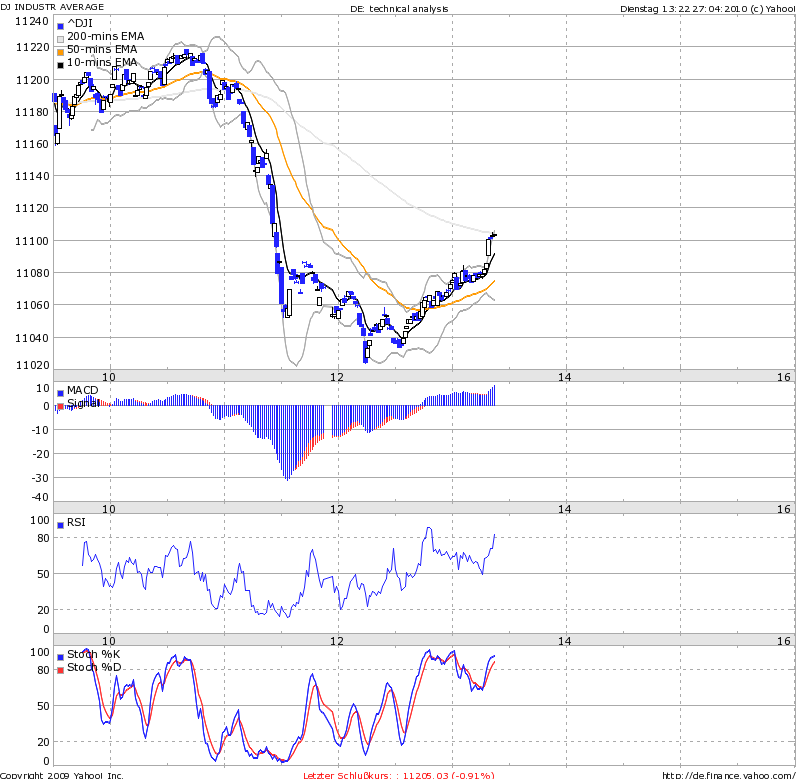The image size is (800, 779).
Task: Click the blue MACD legend swatch
Action: pyautogui.click(x=60, y=393)
